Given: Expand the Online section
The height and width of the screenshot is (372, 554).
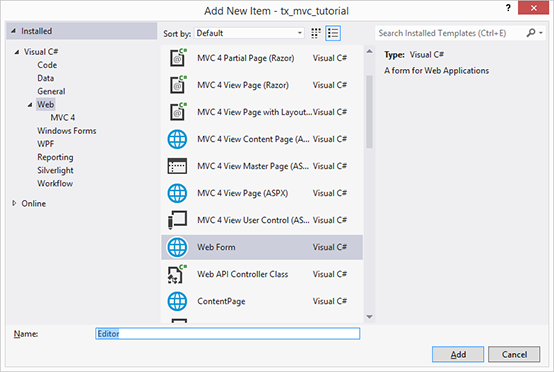Looking at the screenshot, I should [x=14, y=203].
